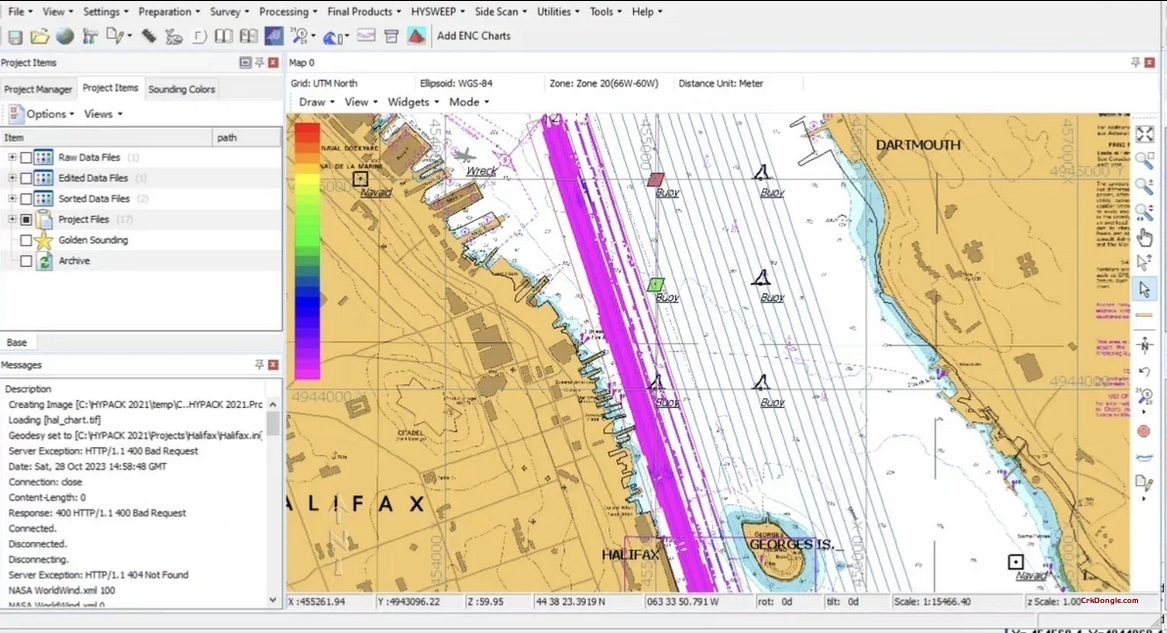Click the blue wave tide icon
The height and width of the screenshot is (633, 1167).
pyautogui.click(x=333, y=36)
